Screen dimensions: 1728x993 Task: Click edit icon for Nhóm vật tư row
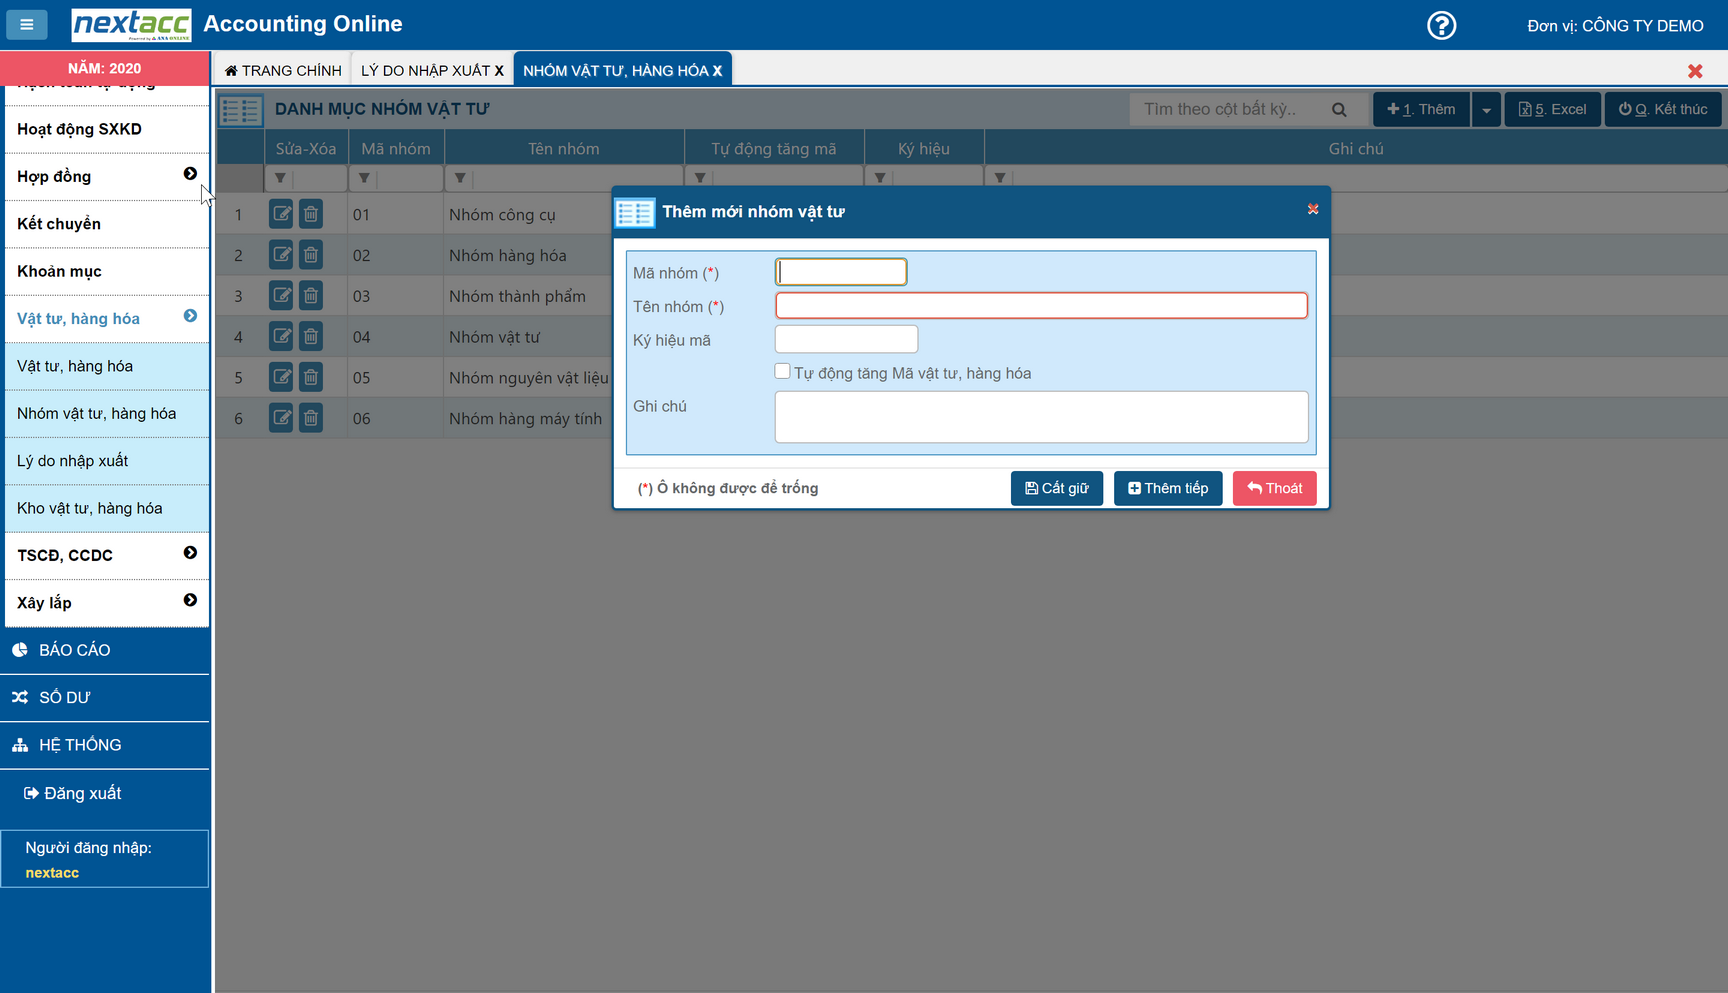(281, 337)
